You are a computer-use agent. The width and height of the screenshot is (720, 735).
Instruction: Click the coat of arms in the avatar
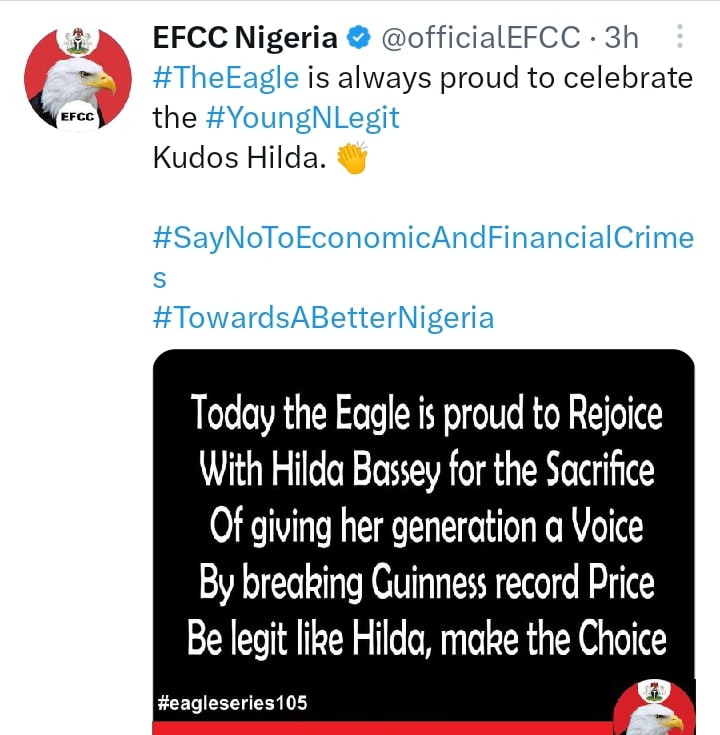point(78,44)
